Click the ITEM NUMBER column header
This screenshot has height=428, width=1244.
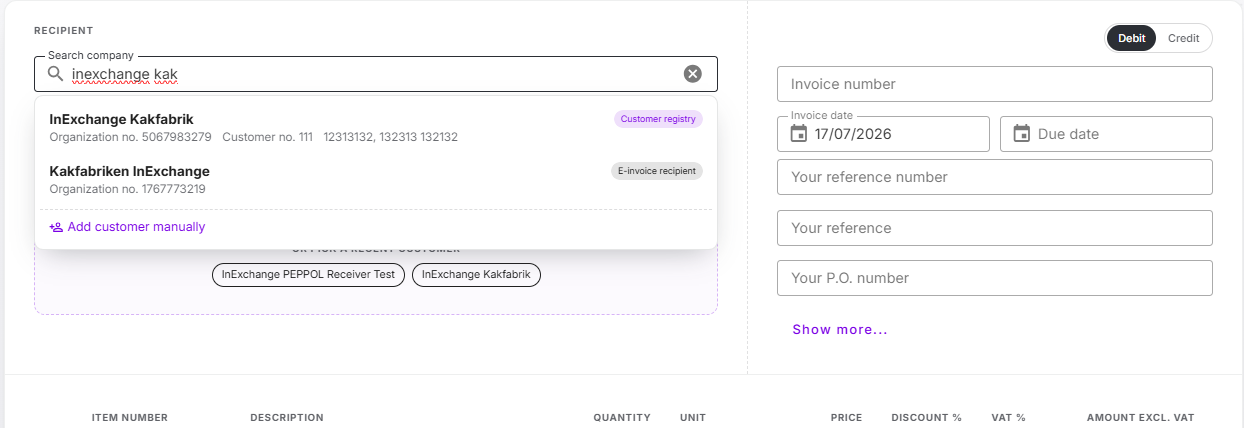point(130,417)
